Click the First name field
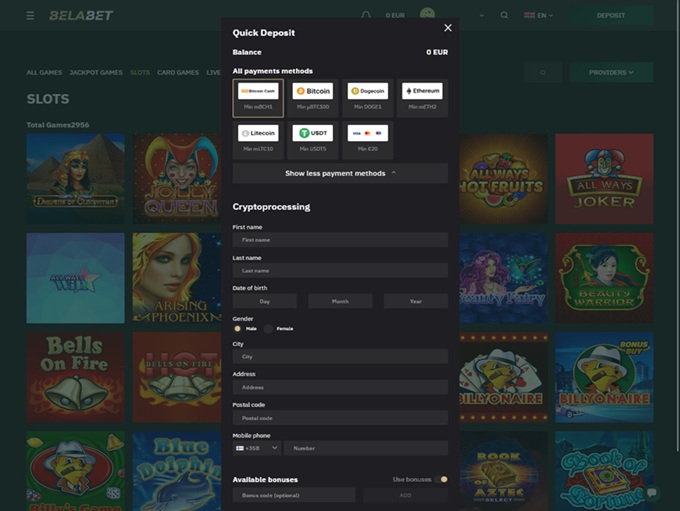680x511 pixels. tap(340, 239)
